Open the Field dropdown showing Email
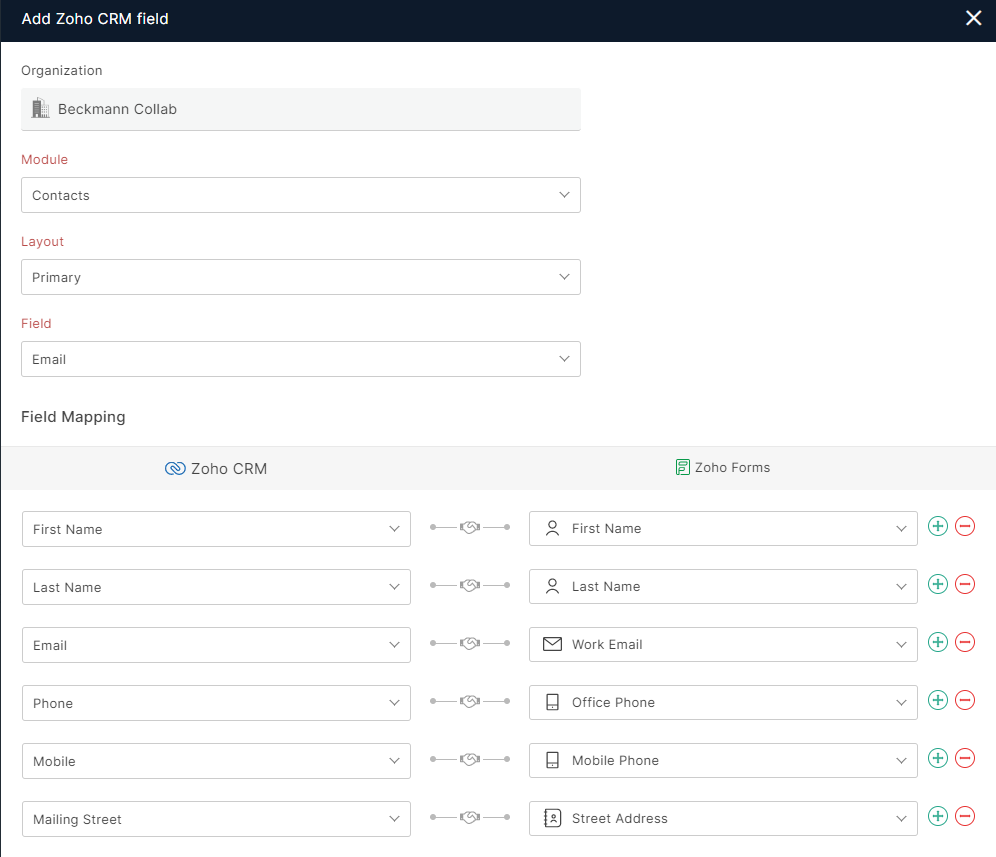The width and height of the screenshot is (996, 857). pos(300,359)
